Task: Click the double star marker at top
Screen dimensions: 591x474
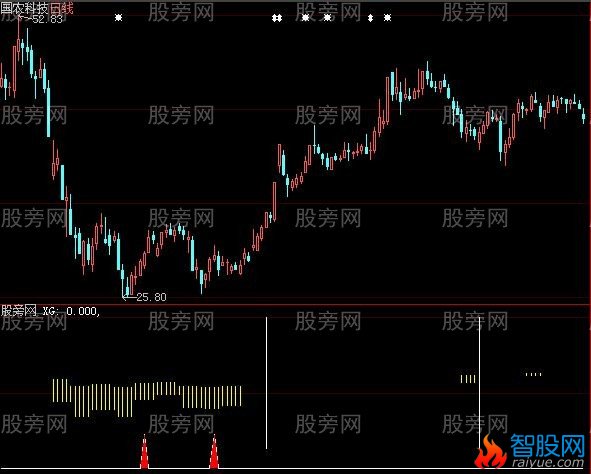Action: (x=277, y=18)
